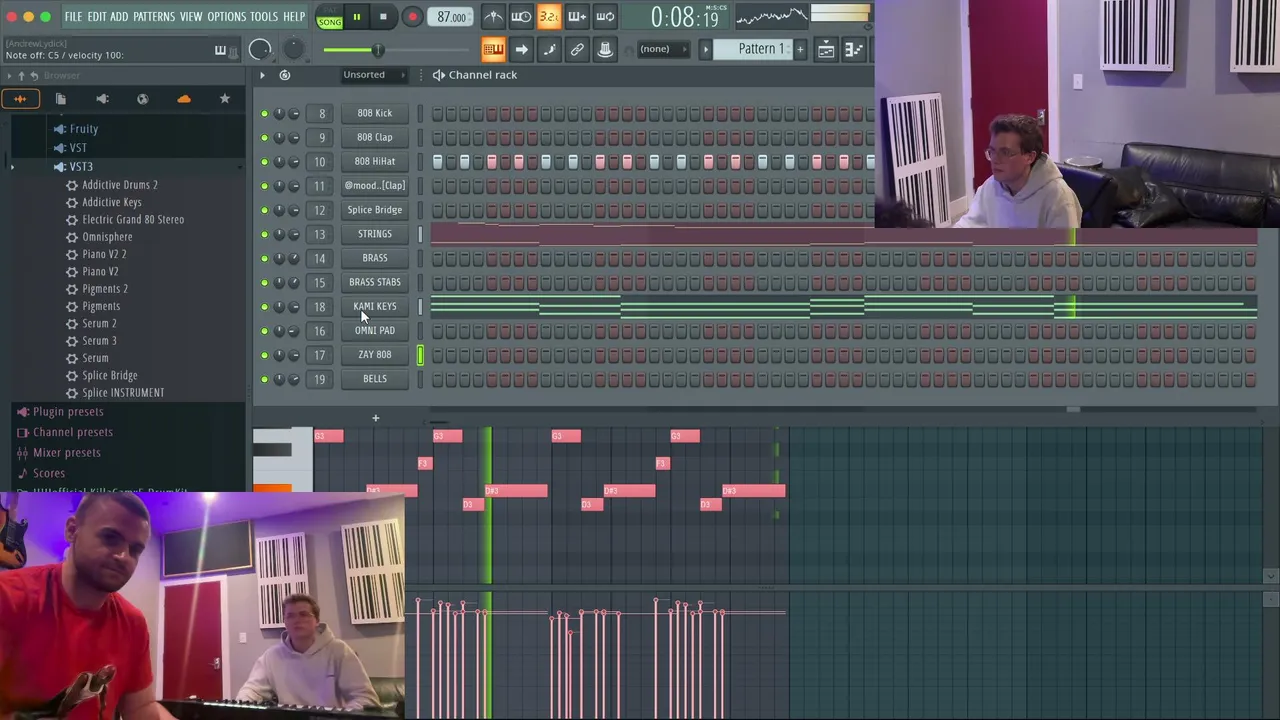Open the ADD menu
1280x720 pixels.
[119, 17]
